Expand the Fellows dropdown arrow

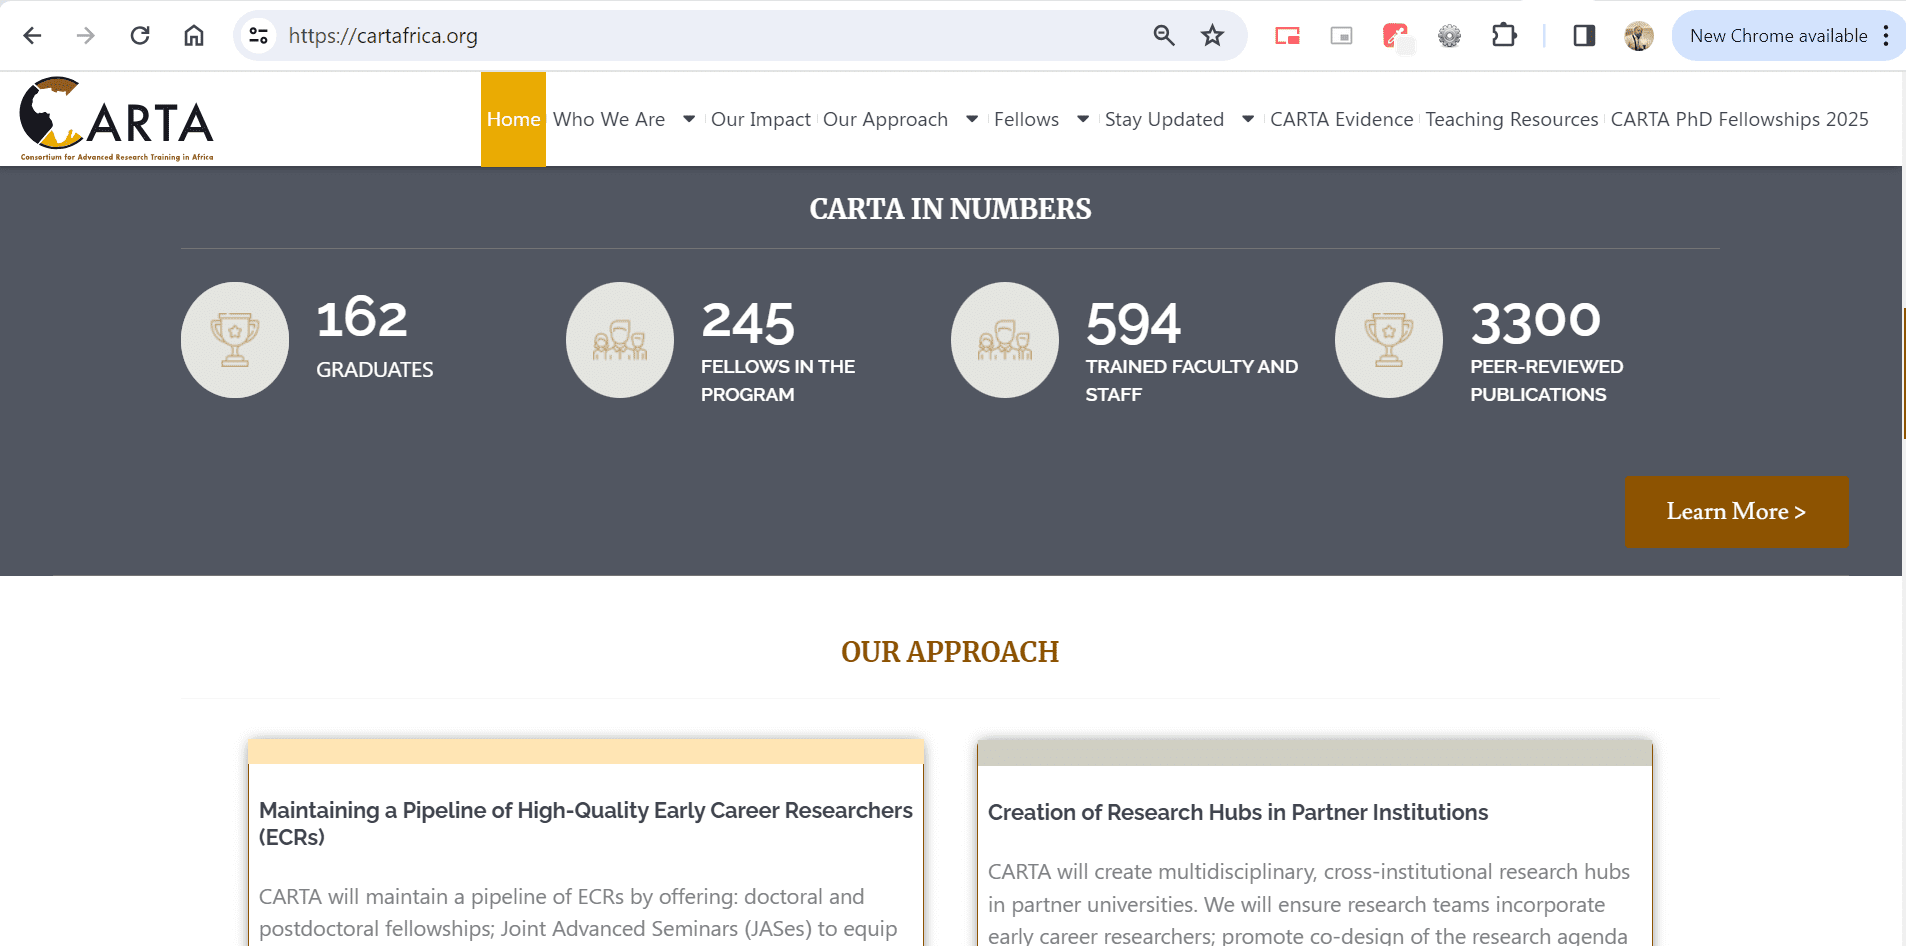1083,119
